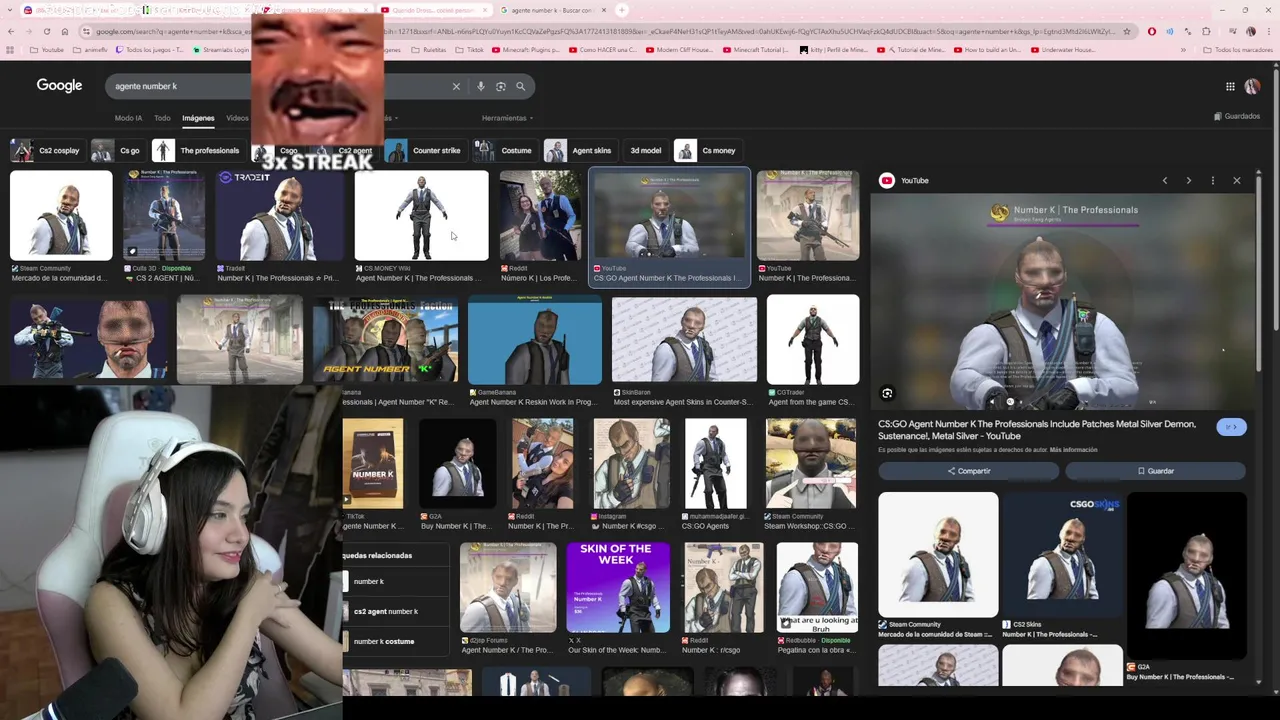Click the browser back arrow
This screenshot has height=720, width=1280.
[x=10, y=31]
